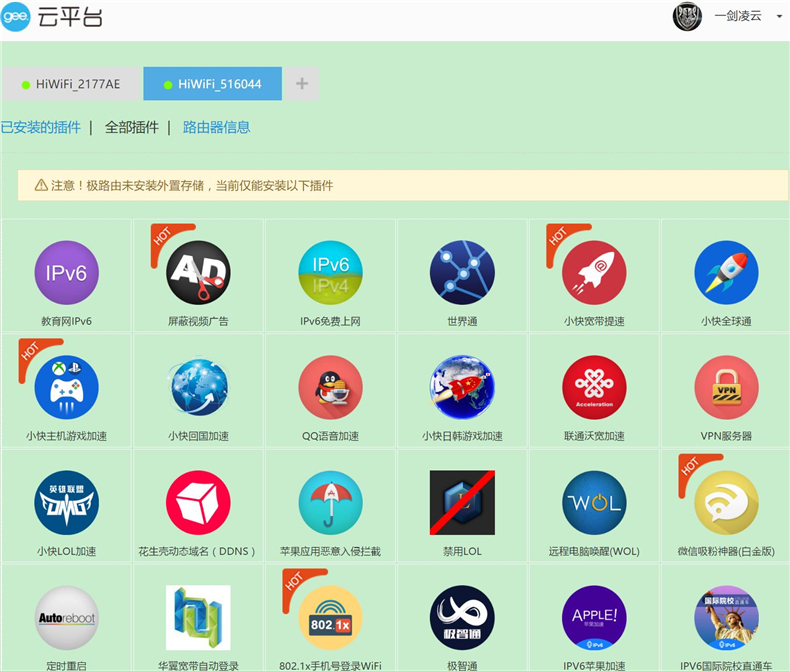This screenshot has width=790, height=671.
Task: Select the 联通沃宽加速 Unicom icon
Action: 594,387
